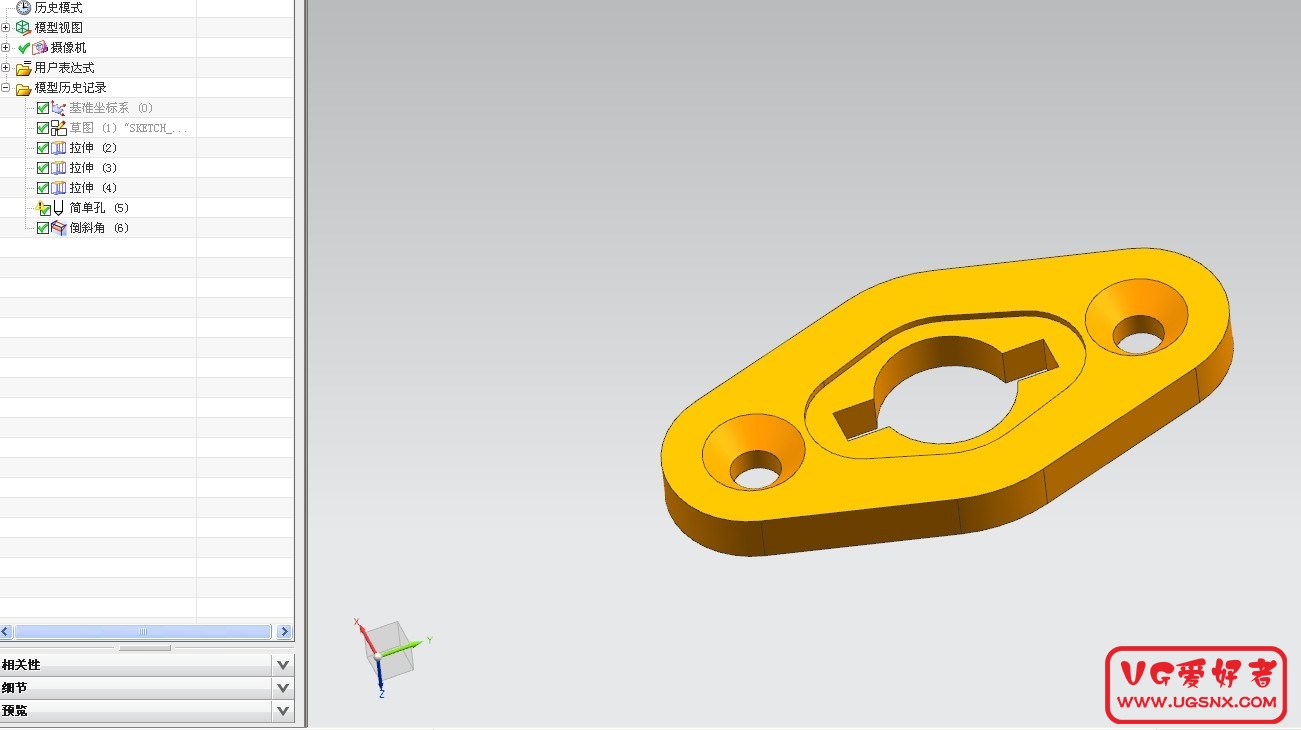Expand the 细节 panel chevron
The height and width of the screenshot is (730, 1301).
click(283, 688)
